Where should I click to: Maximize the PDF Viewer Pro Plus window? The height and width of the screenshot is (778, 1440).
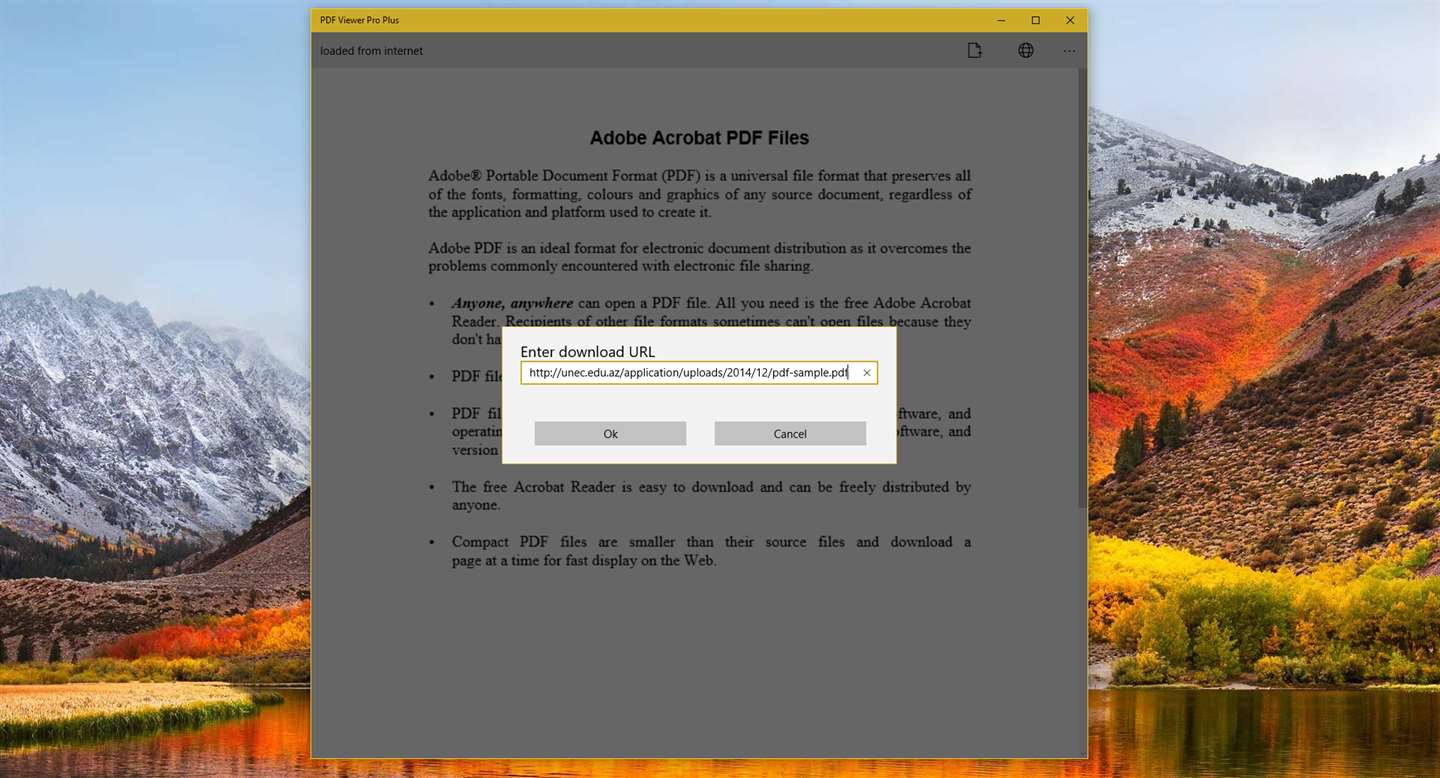point(1035,20)
